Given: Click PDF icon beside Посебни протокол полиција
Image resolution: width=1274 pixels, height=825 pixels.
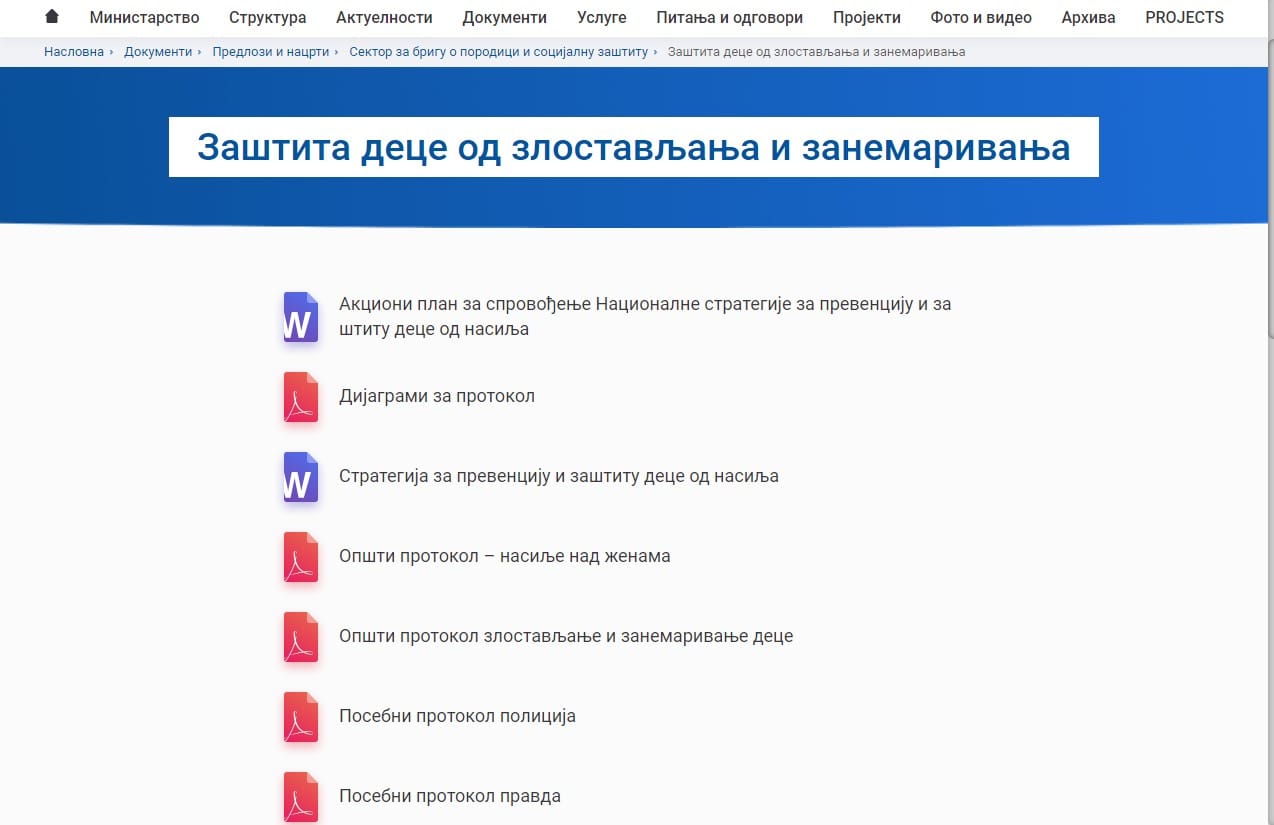Looking at the screenshot, I should (x=300, y=717).
